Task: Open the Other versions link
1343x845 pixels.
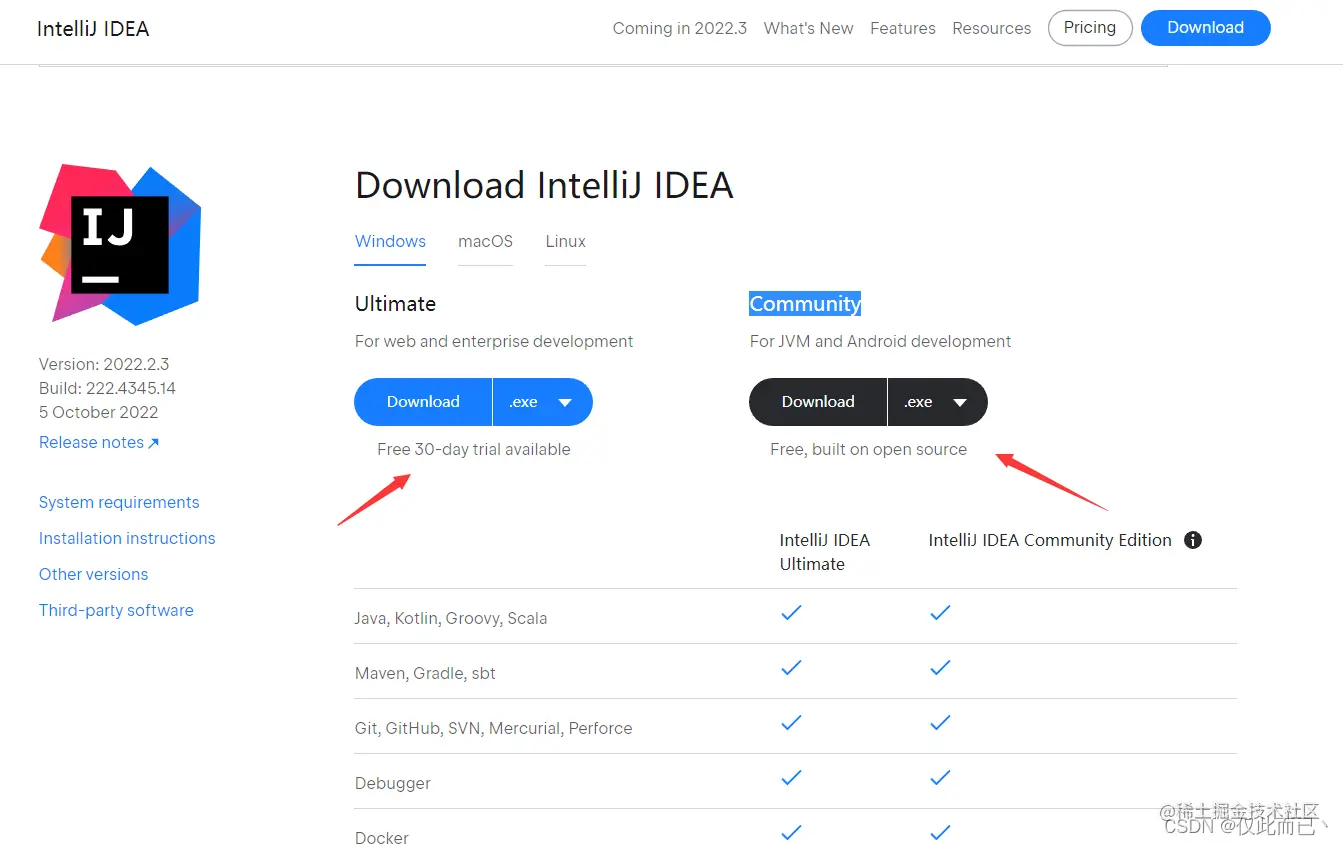Action: tap(93, 574)
